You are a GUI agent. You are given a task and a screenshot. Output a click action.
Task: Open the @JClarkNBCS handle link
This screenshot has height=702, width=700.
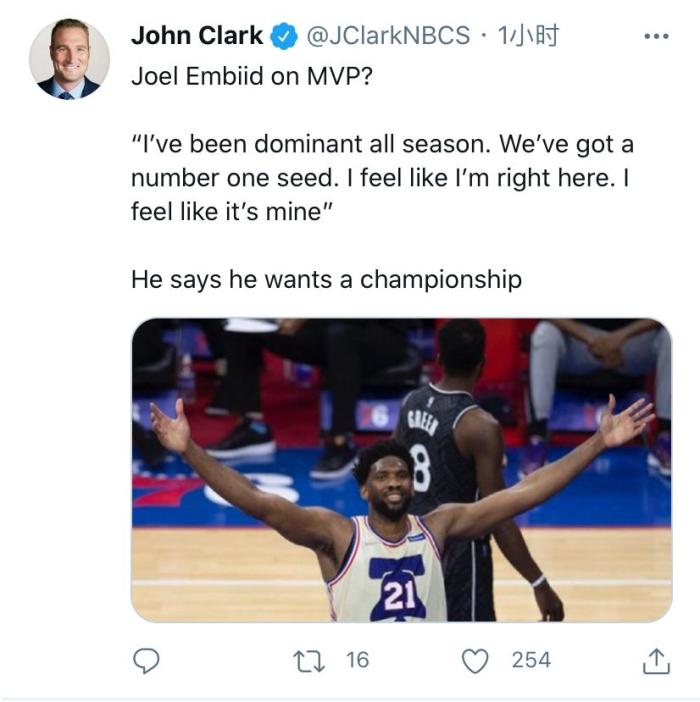(386, 36)
